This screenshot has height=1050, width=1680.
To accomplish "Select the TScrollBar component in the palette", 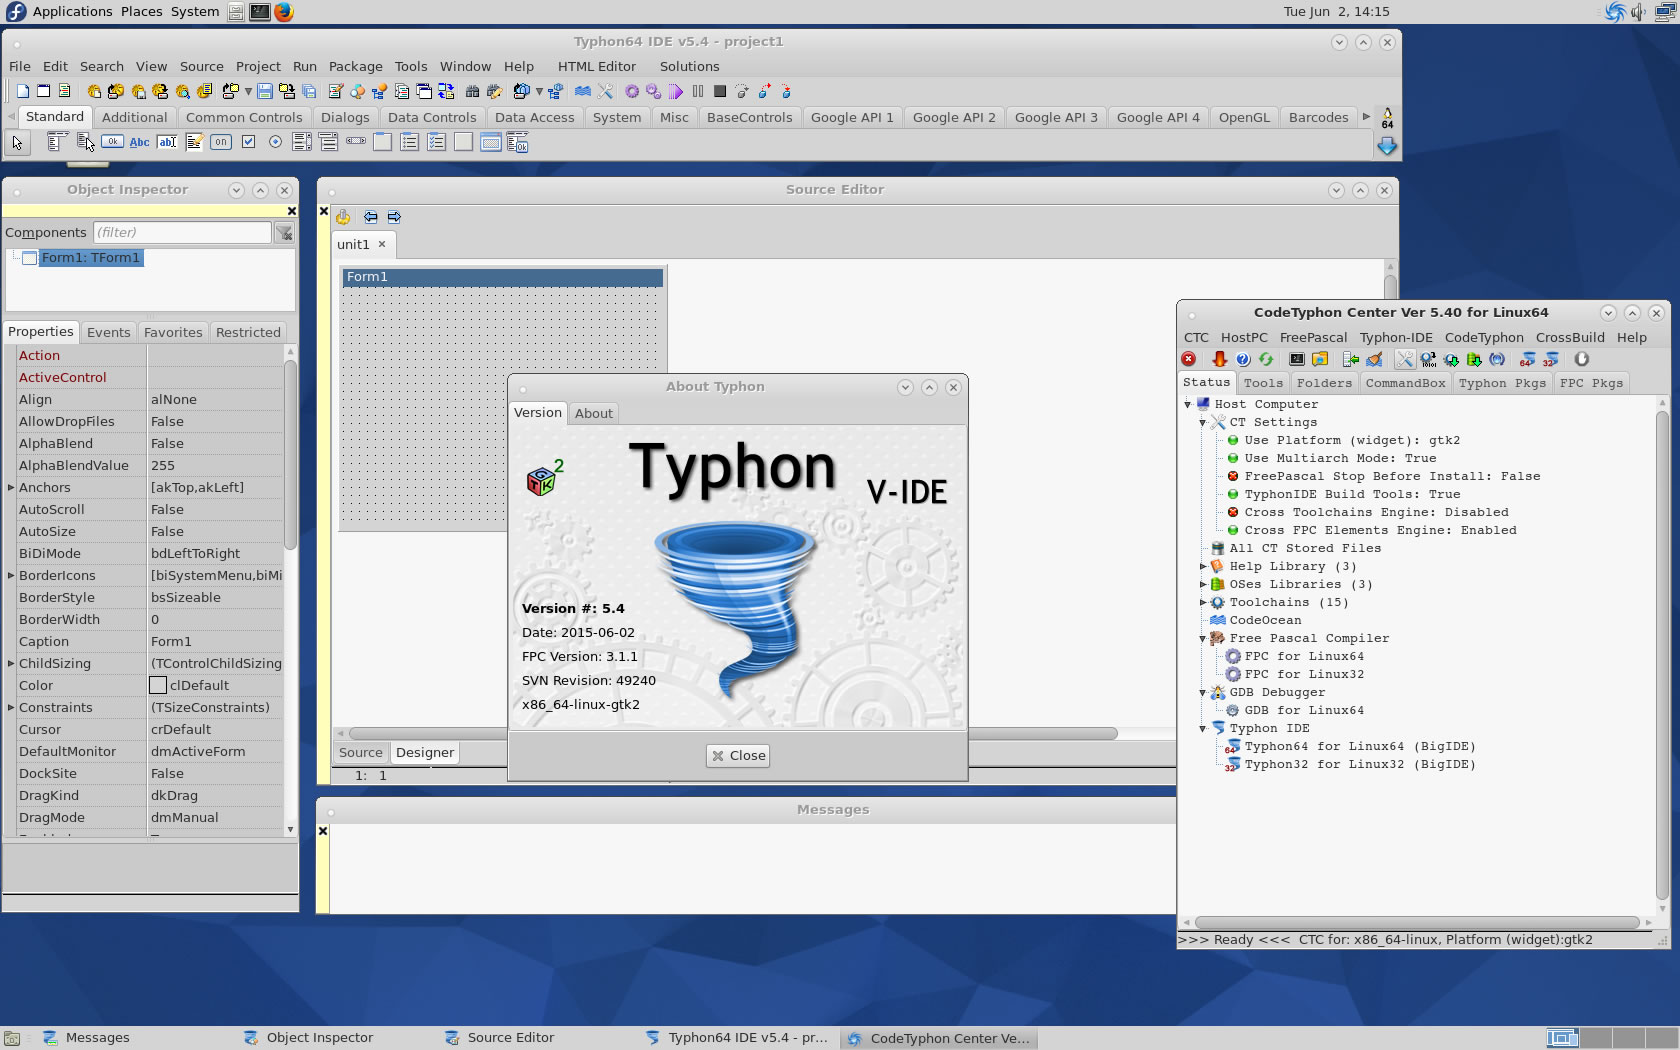I will coord(356,142).
